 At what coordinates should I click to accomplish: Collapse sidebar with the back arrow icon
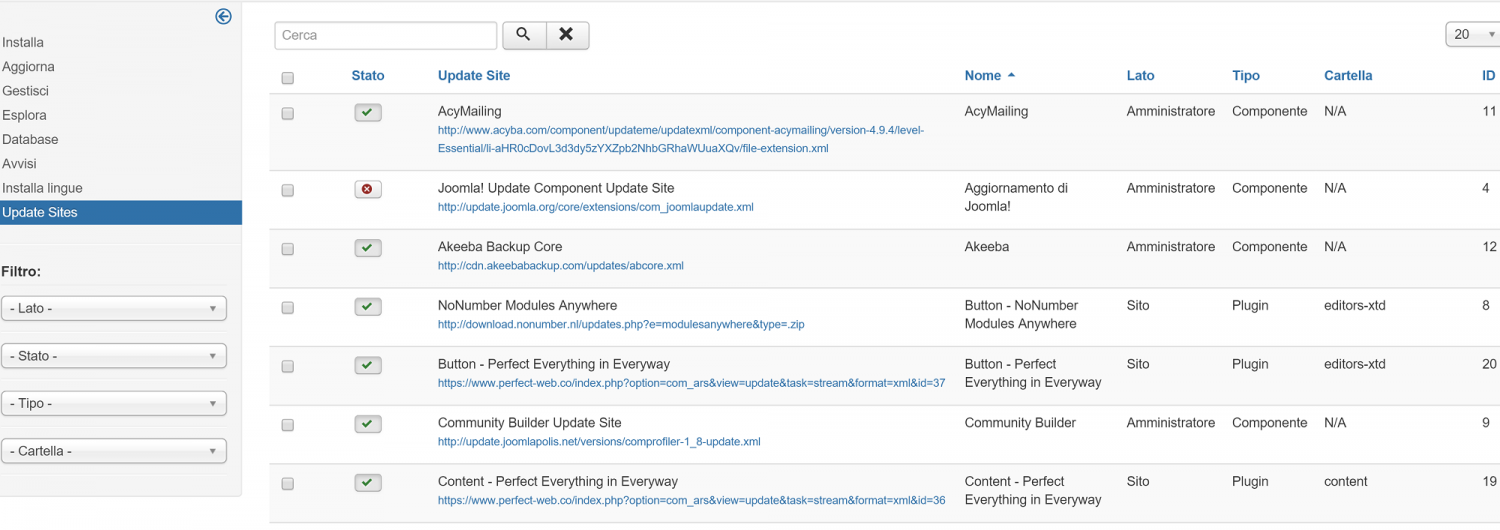coord(224,16)
